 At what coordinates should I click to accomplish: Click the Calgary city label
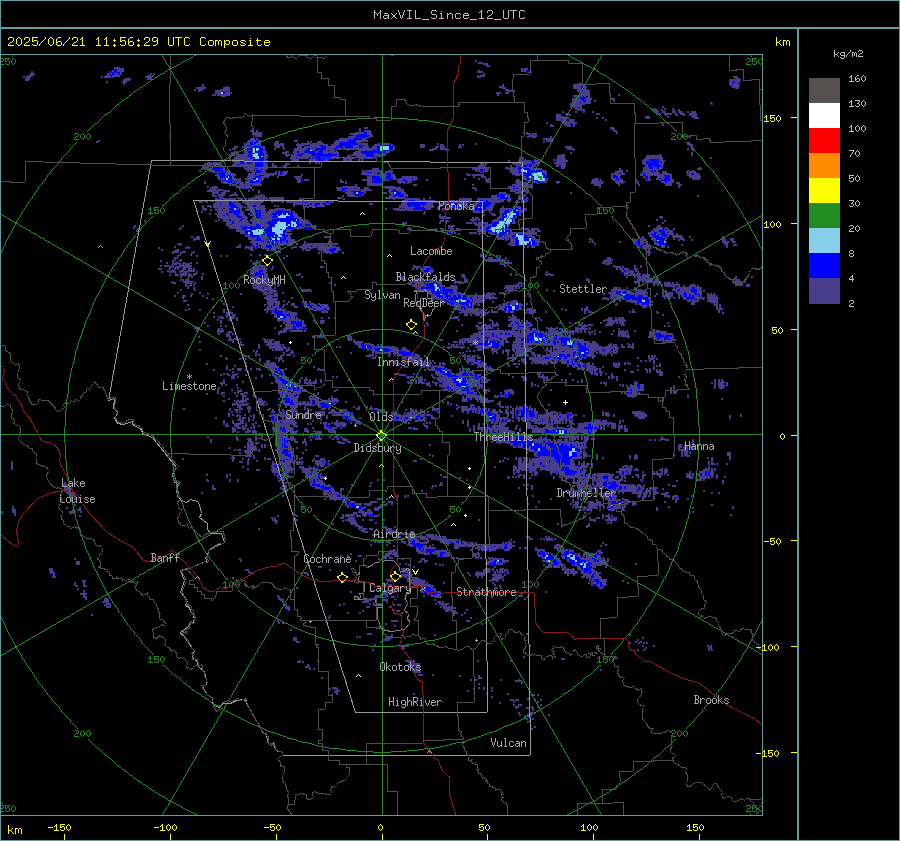click(390, 588)
